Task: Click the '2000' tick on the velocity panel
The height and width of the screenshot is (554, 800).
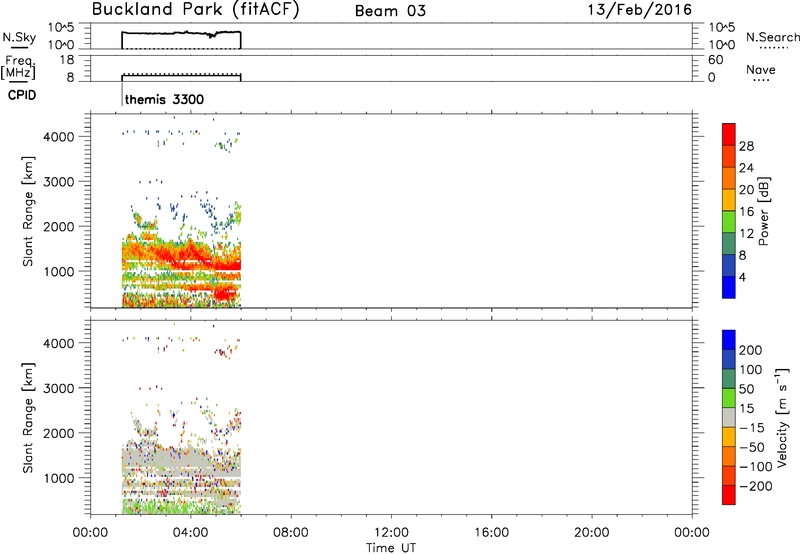Action: point(59,433)
